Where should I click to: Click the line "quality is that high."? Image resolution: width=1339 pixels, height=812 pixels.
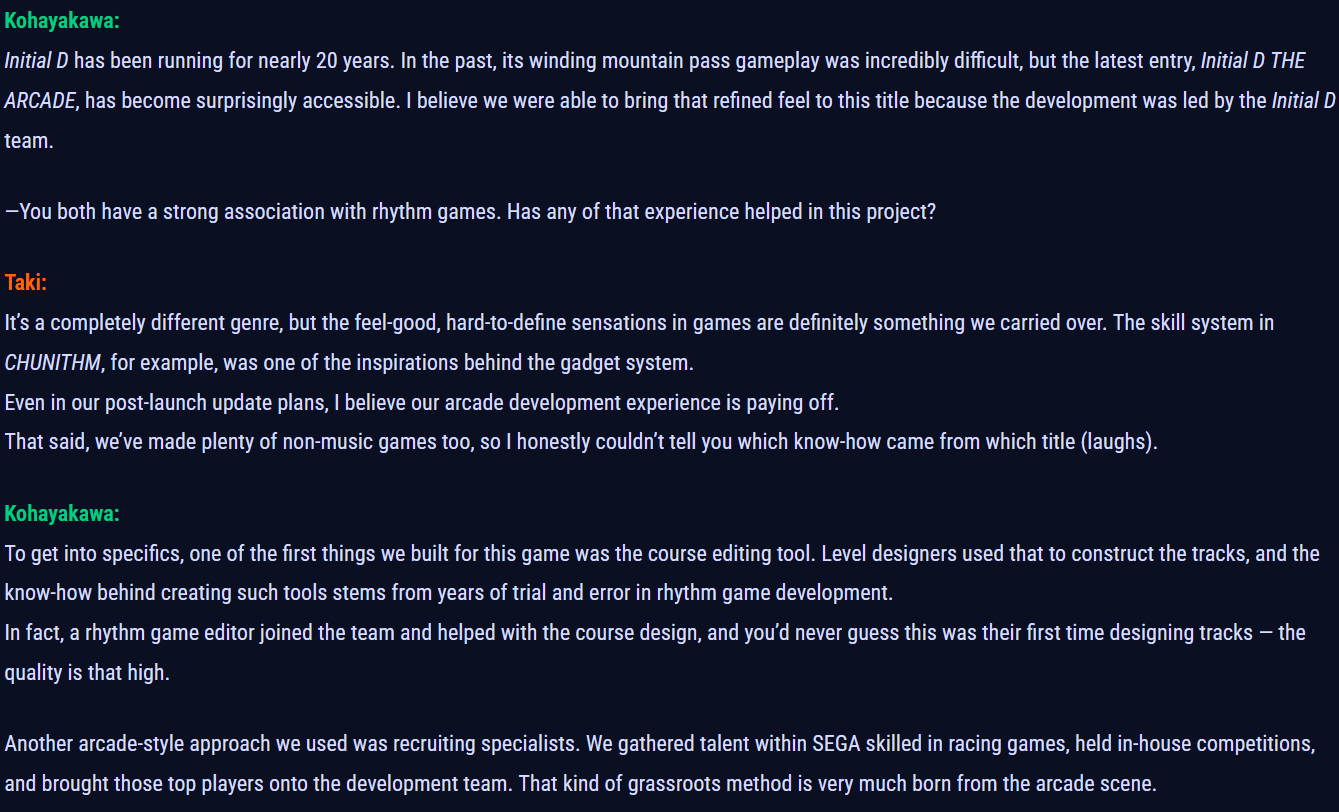click(x=87, y=672)
